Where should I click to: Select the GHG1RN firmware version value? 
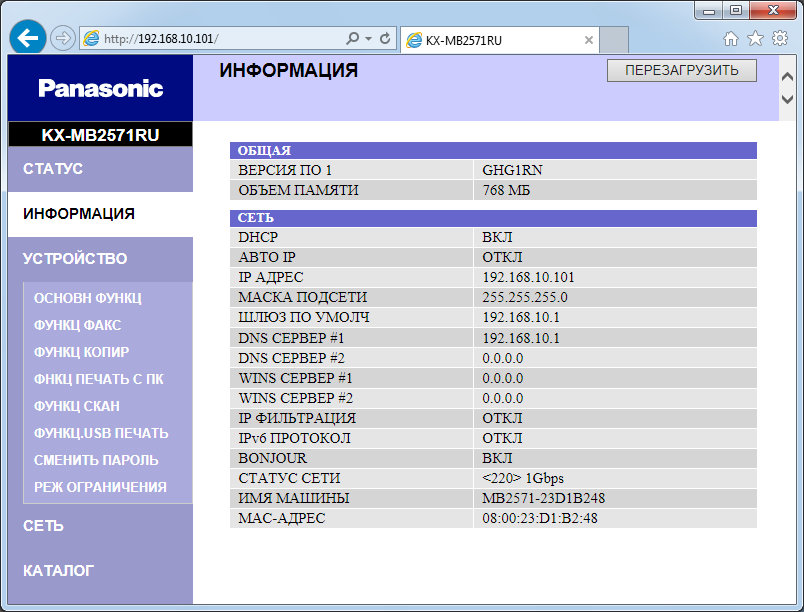(x=512, y=170)
